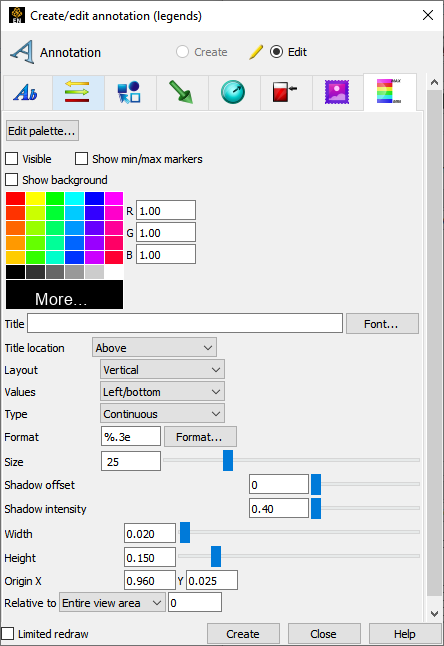444x646 pixels.
Task: Open the dial gauge annotation tab
Action: point(234,92)
